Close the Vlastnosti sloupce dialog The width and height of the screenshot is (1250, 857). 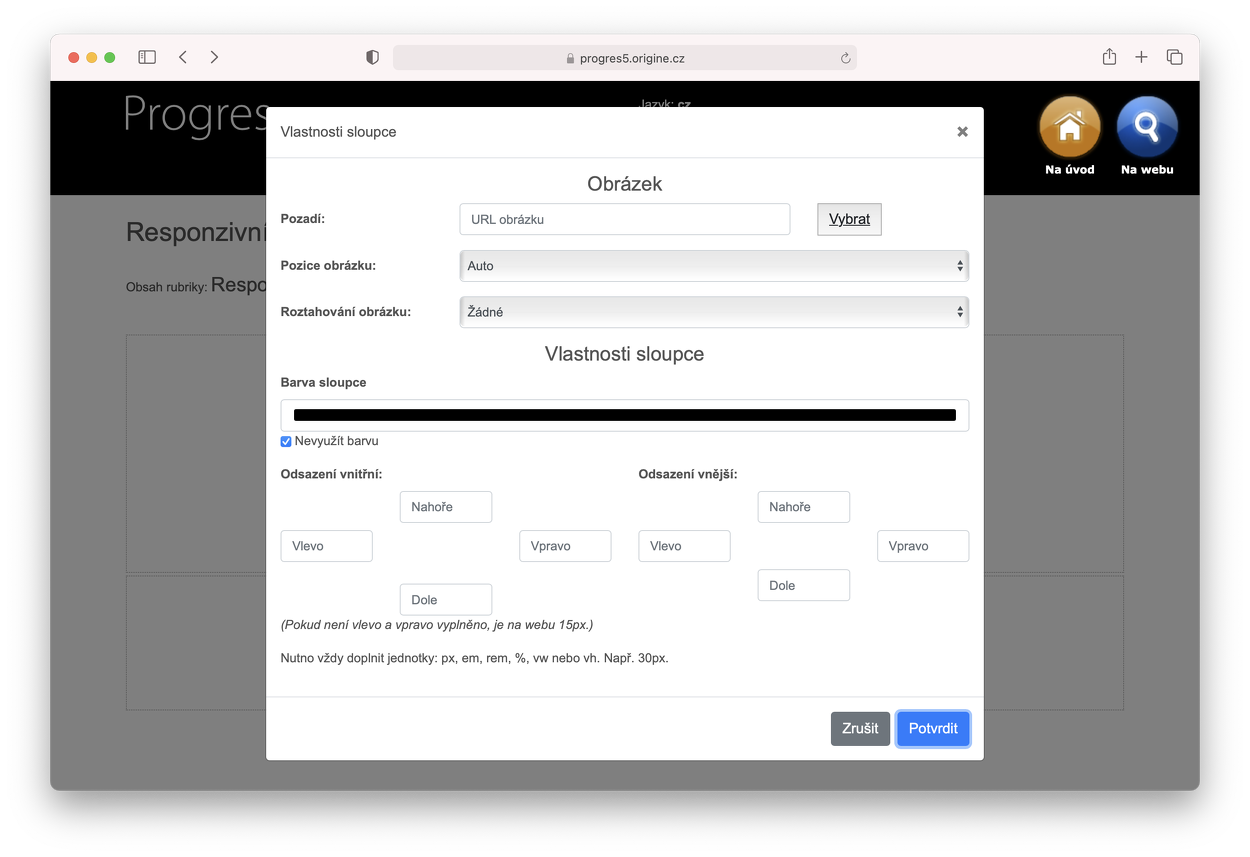pyautogui.click(x=962, y=131)
